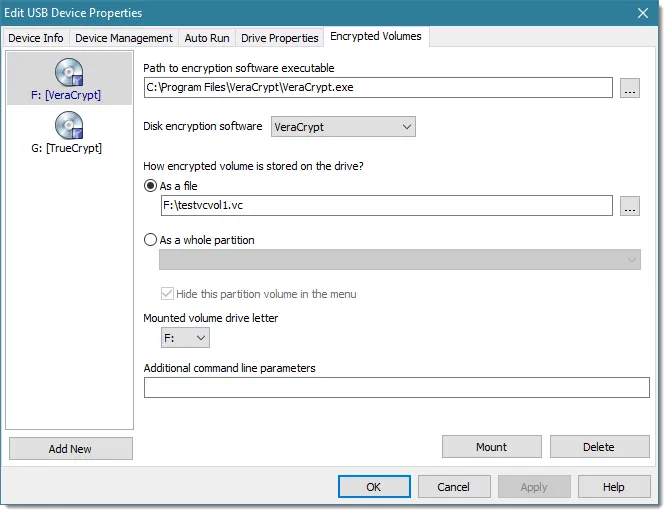Switch to the Device Info tab

click(36, 38)
